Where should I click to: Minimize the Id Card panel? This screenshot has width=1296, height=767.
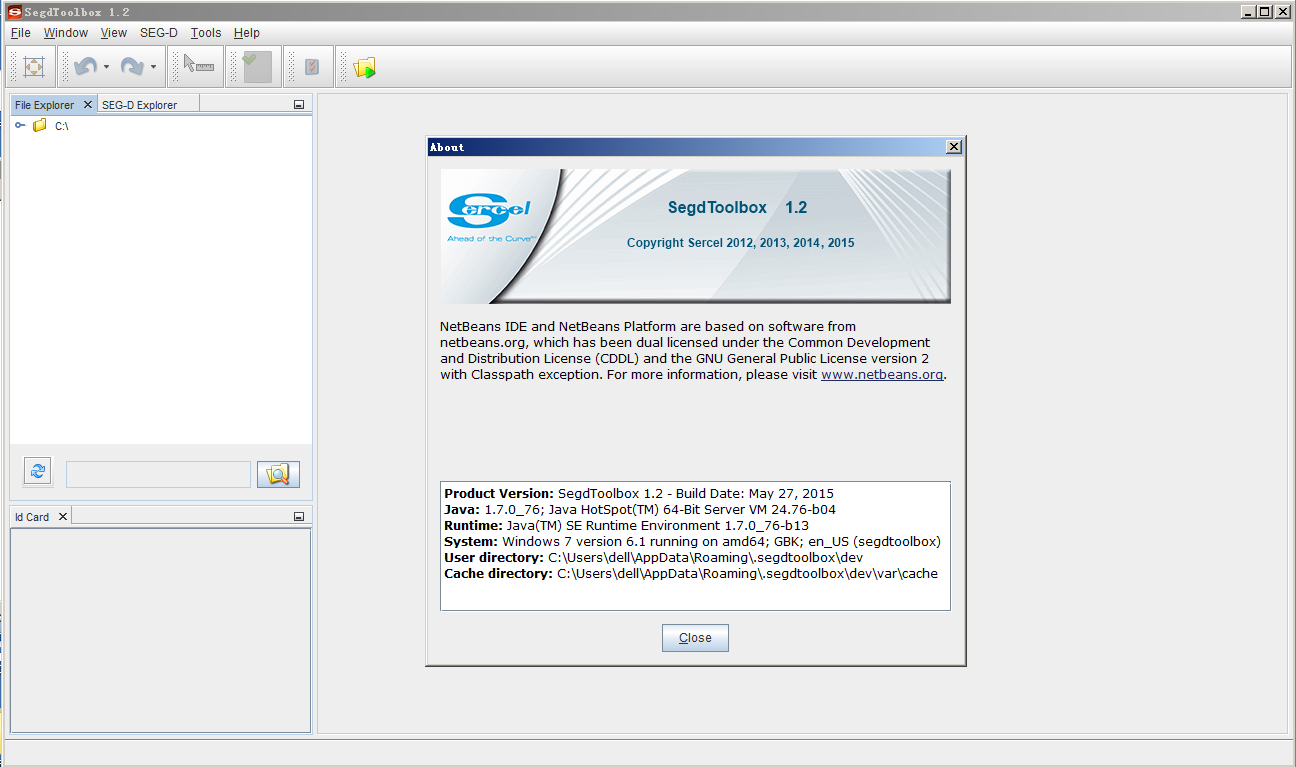pyautogui.click(x=299, y=517)
